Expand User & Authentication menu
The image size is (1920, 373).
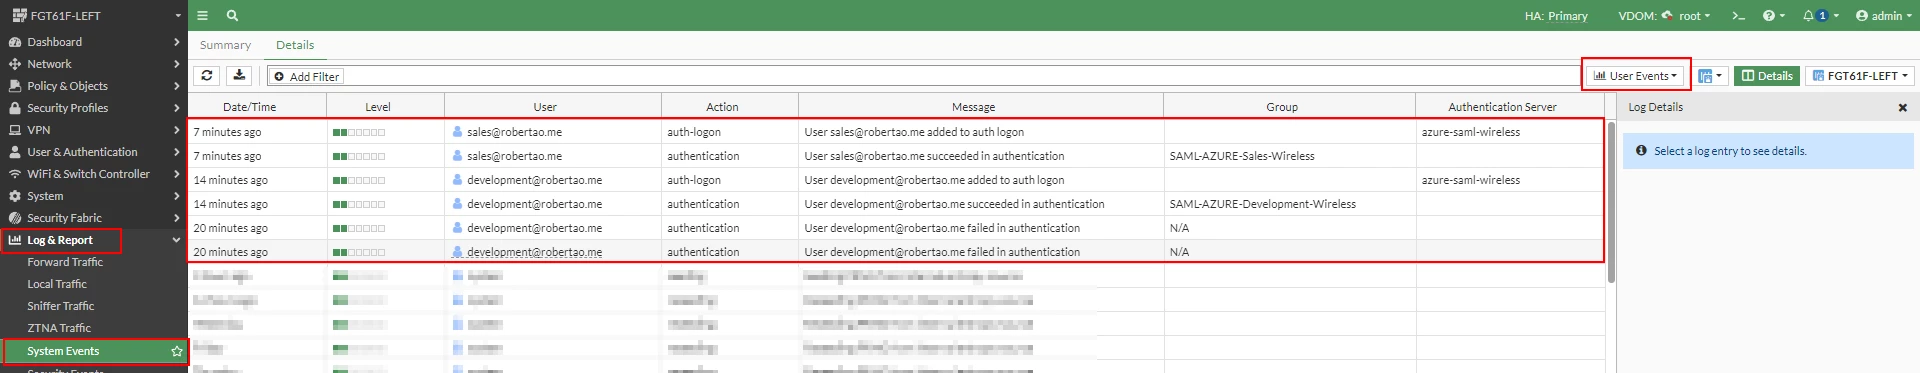(x=94, y=152)
